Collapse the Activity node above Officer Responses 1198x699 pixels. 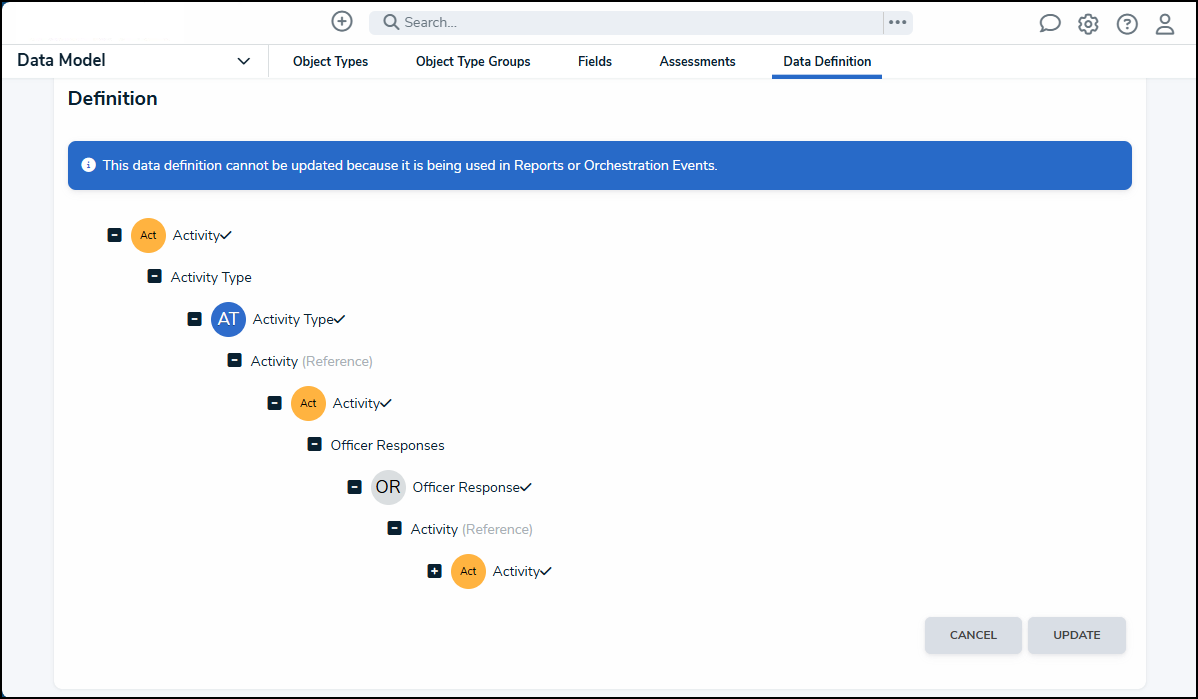[x=274, y=403]
